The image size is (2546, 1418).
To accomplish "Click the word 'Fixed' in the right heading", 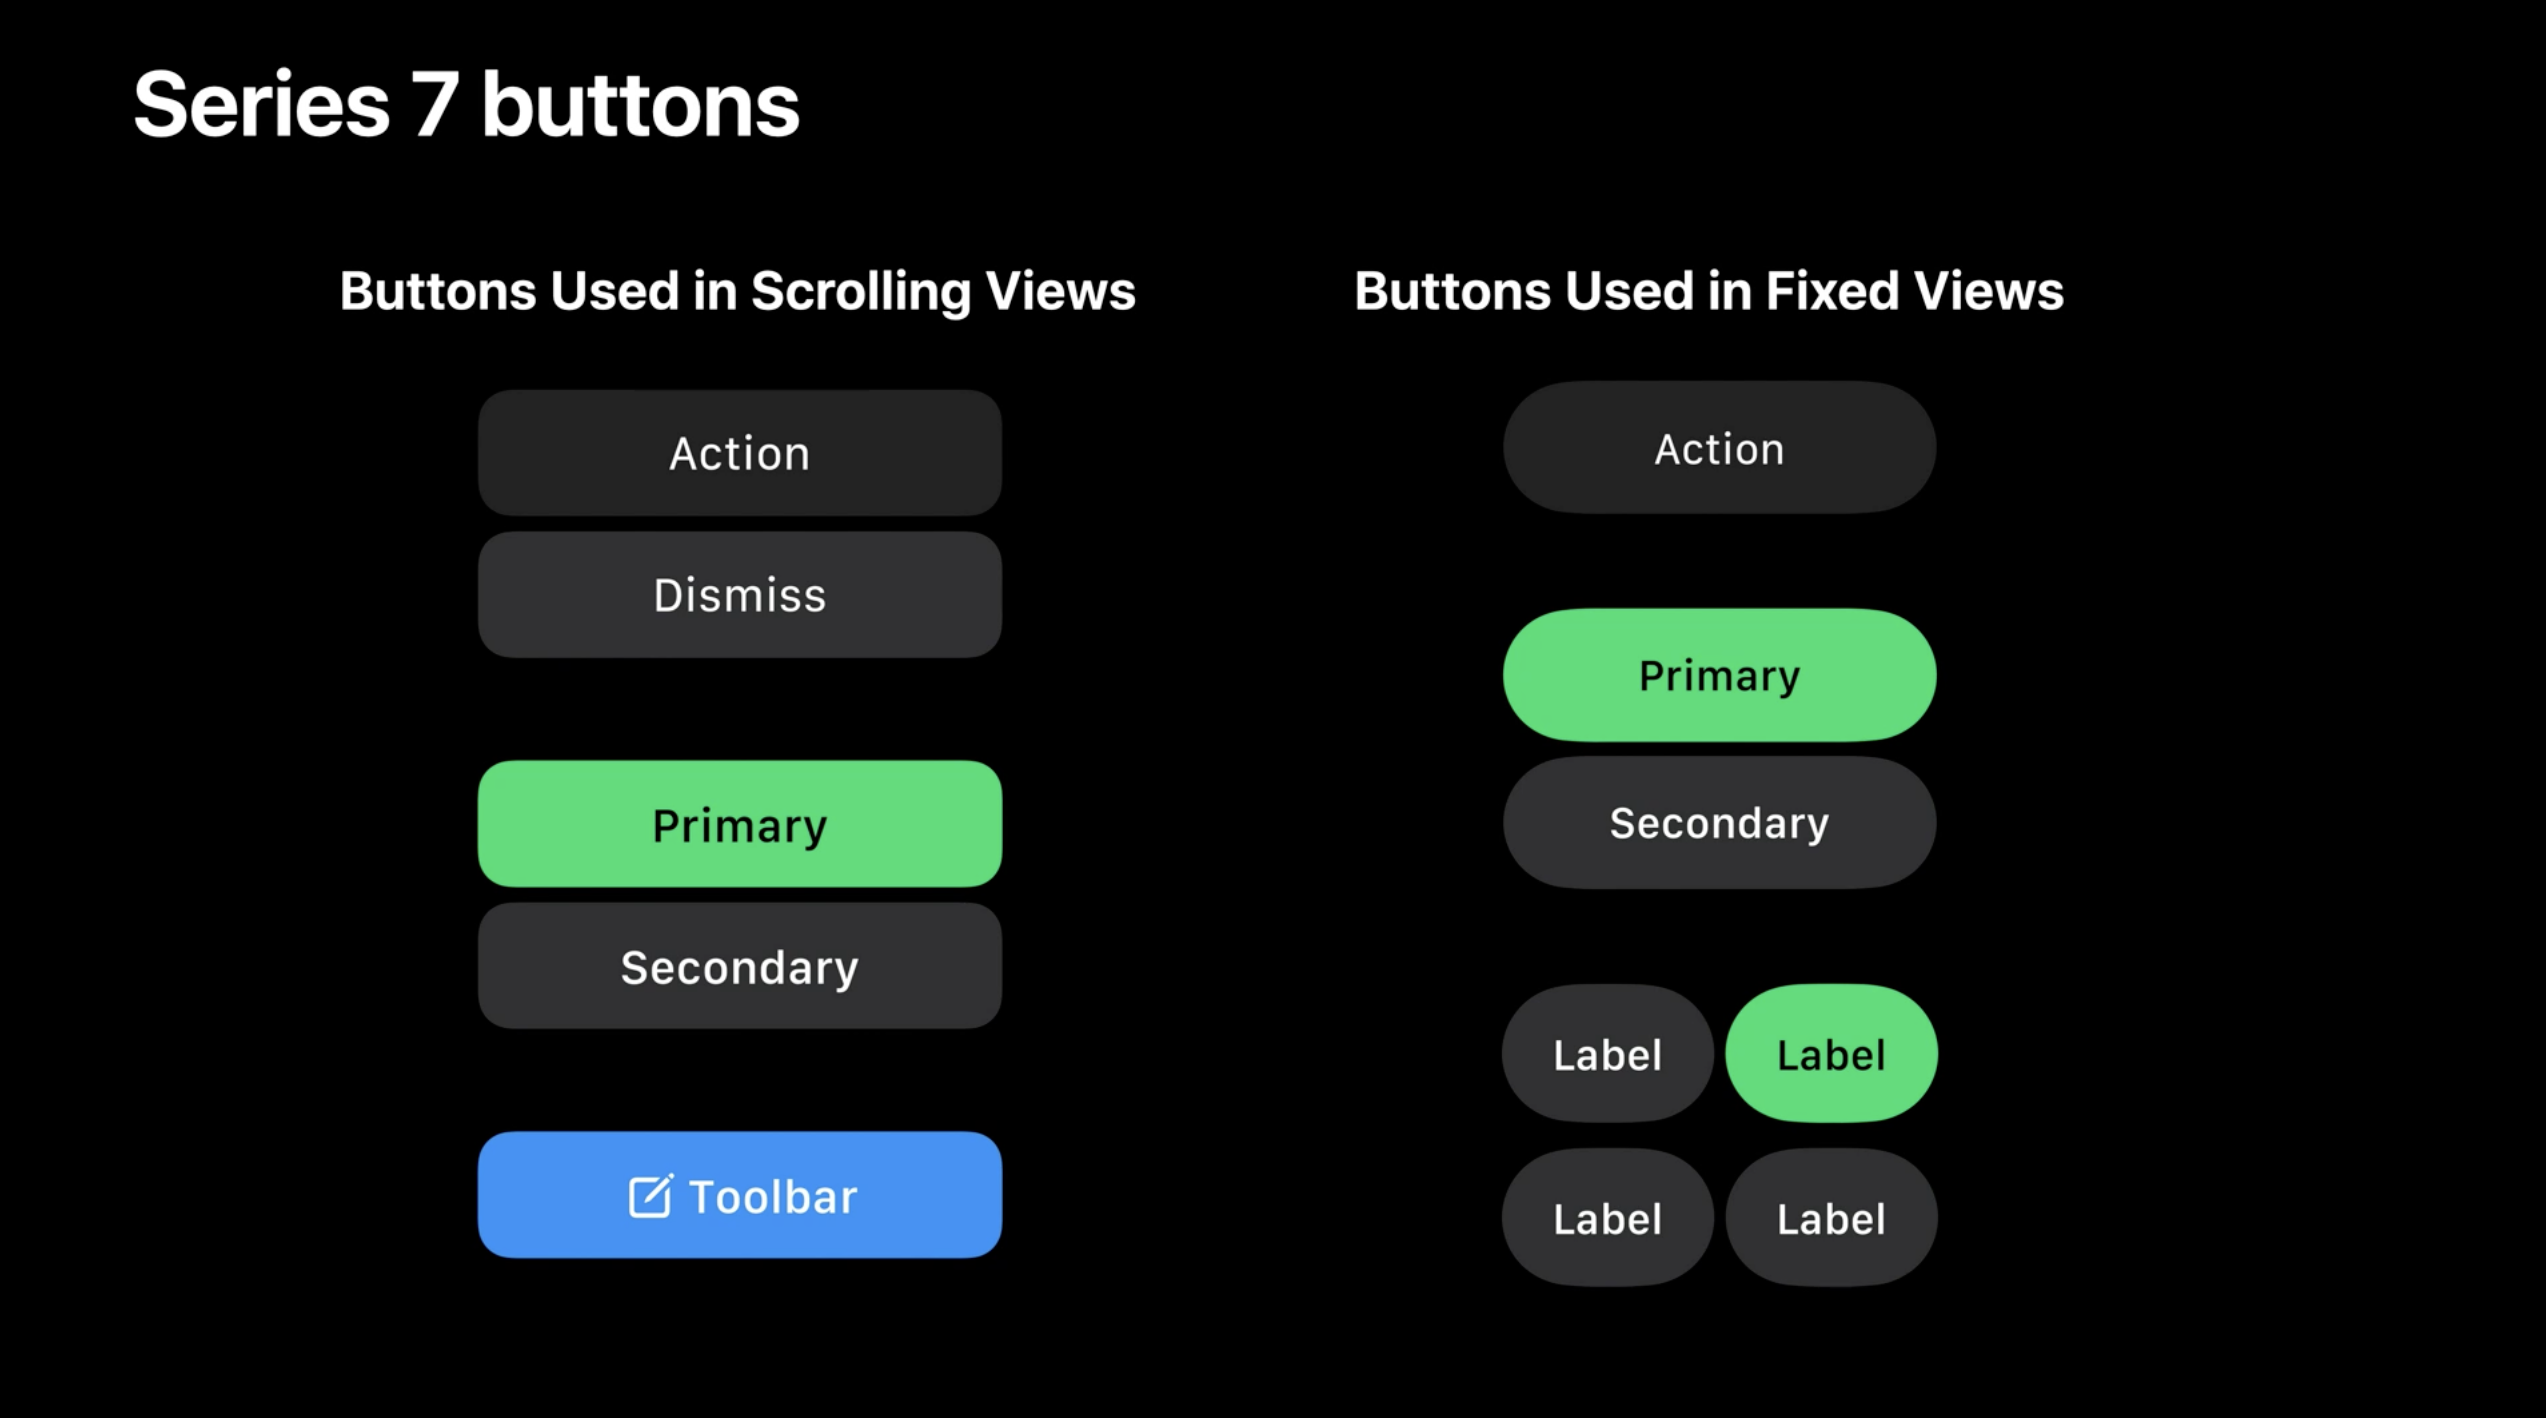I will (1832, 291).
